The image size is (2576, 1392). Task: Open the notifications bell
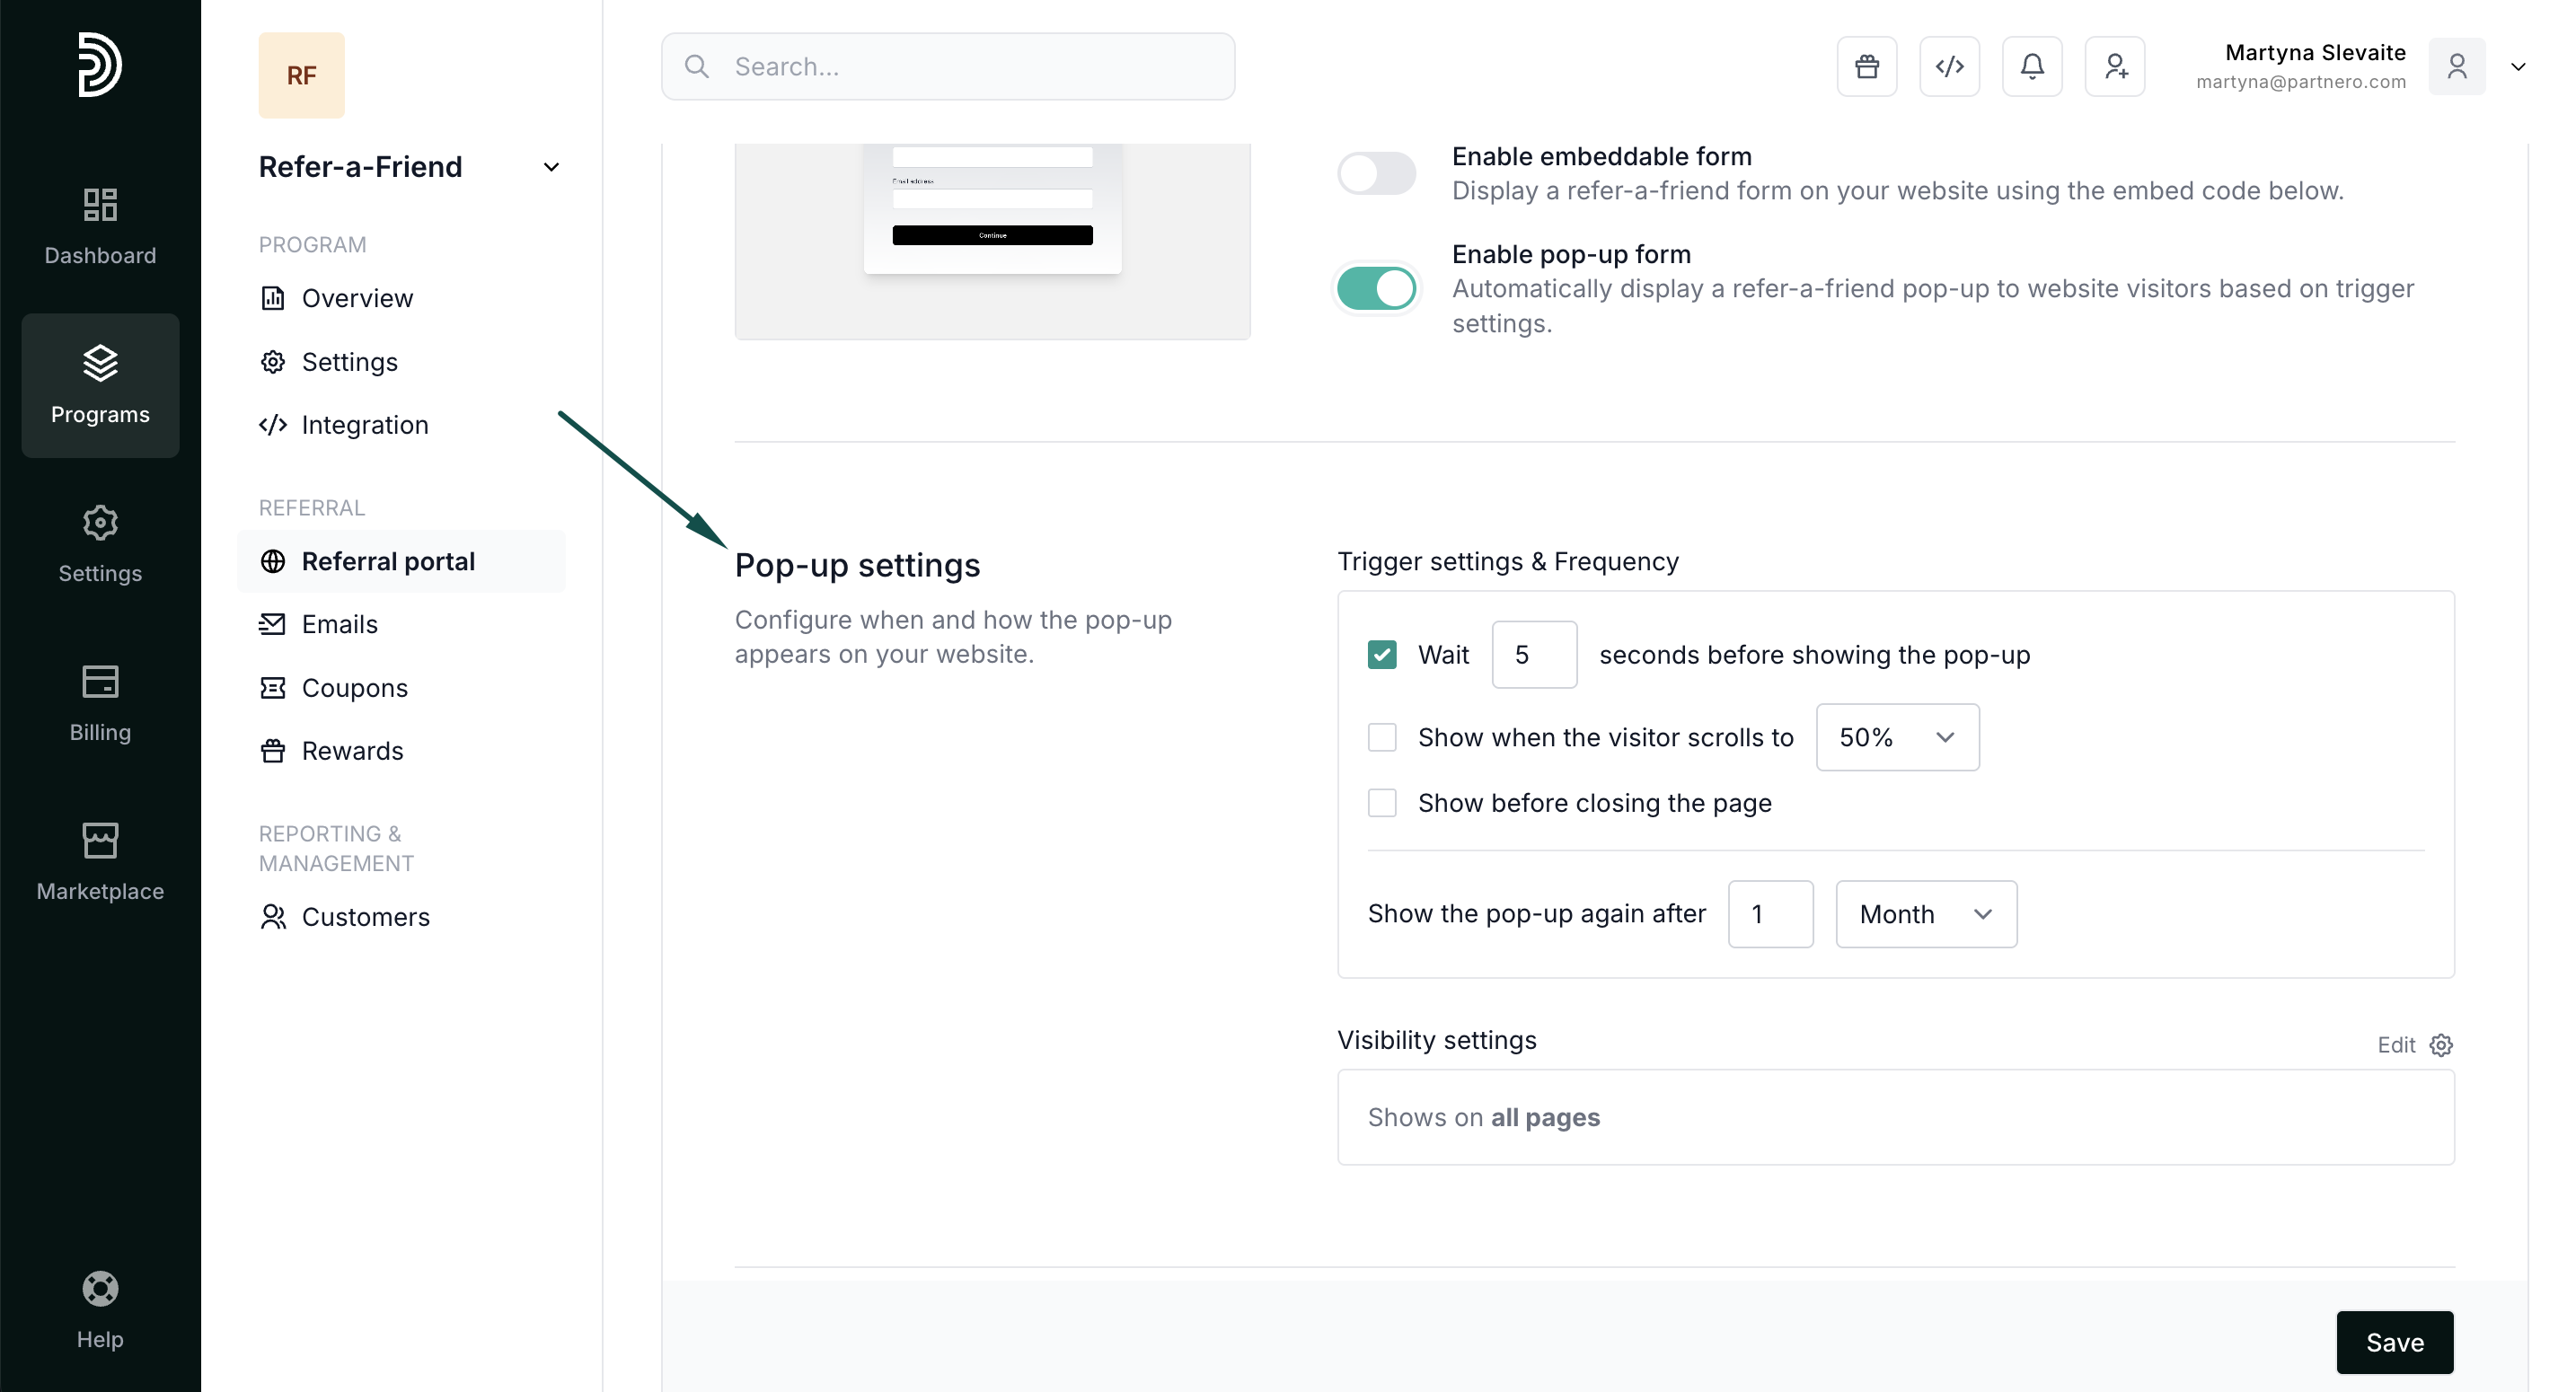point(2031,67)
